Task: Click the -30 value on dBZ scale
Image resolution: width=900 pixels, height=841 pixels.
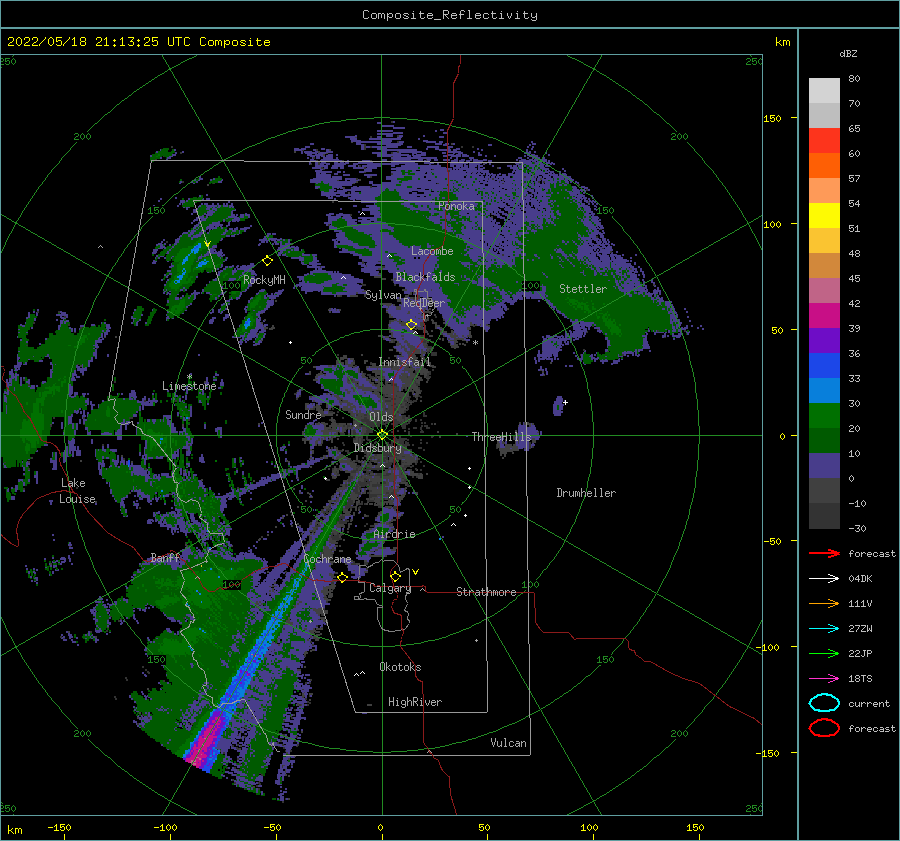Action: [x=858, y=528]
